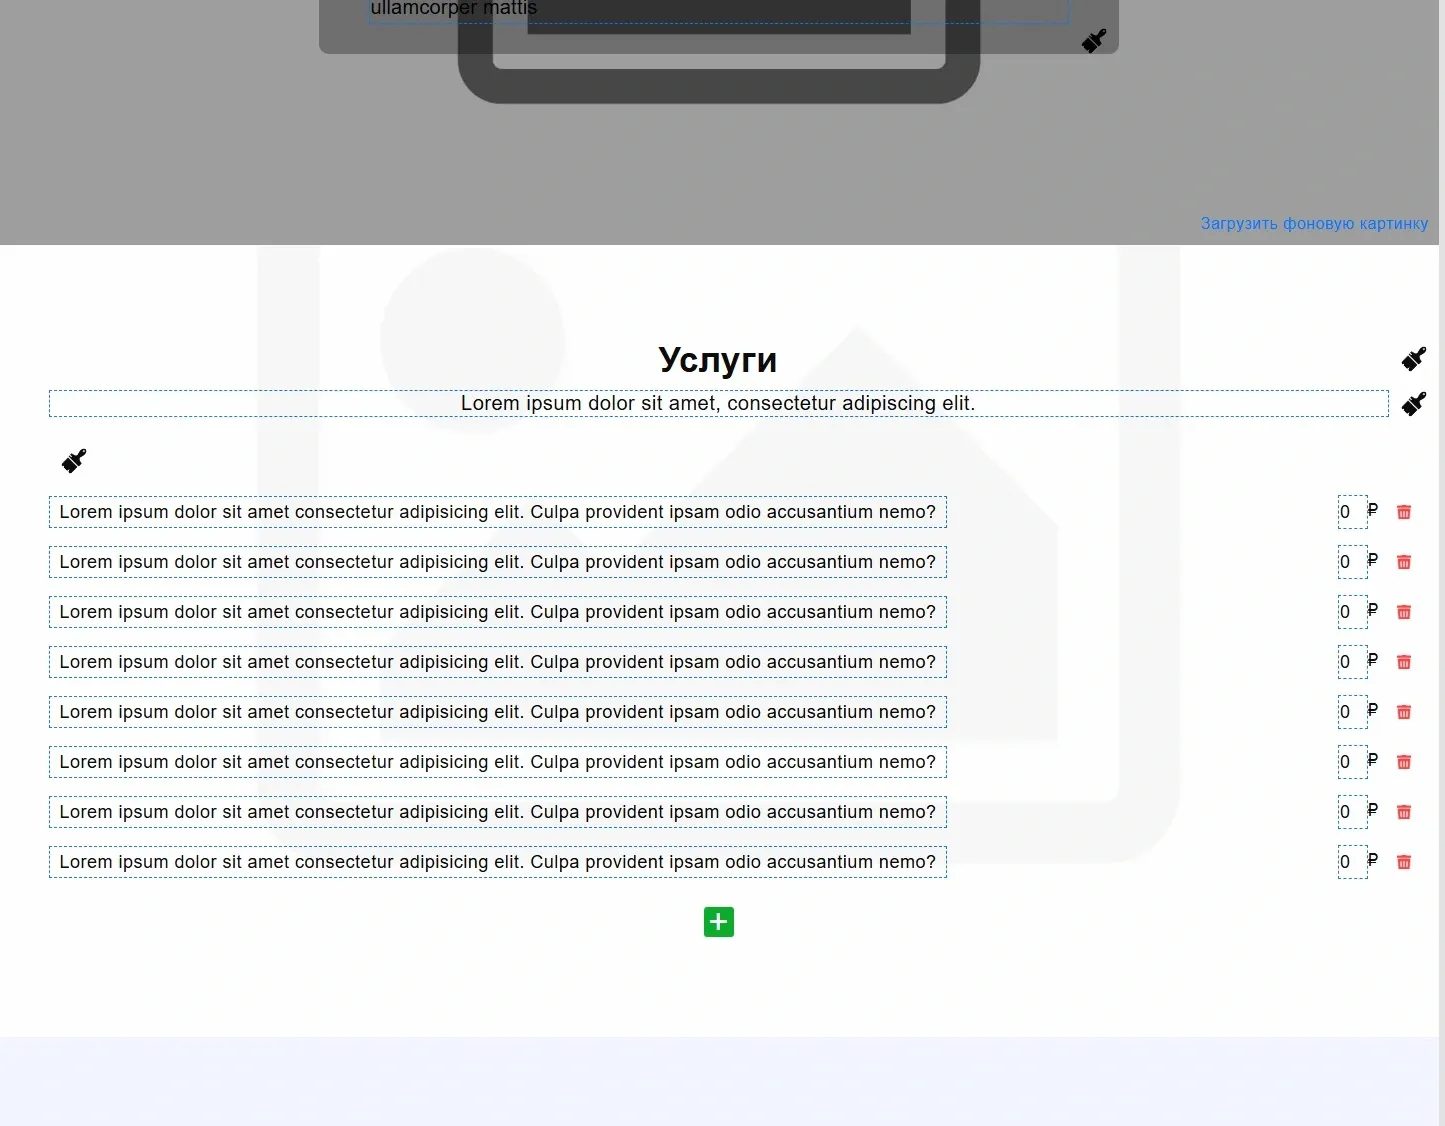
Task: Focus the price field in the last row
Action: [1351, 862]
